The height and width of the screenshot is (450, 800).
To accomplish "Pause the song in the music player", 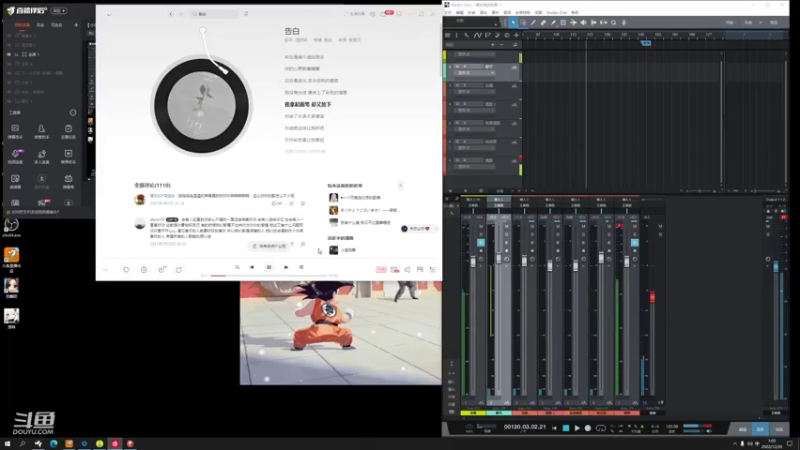I will [x=269, y=267].
